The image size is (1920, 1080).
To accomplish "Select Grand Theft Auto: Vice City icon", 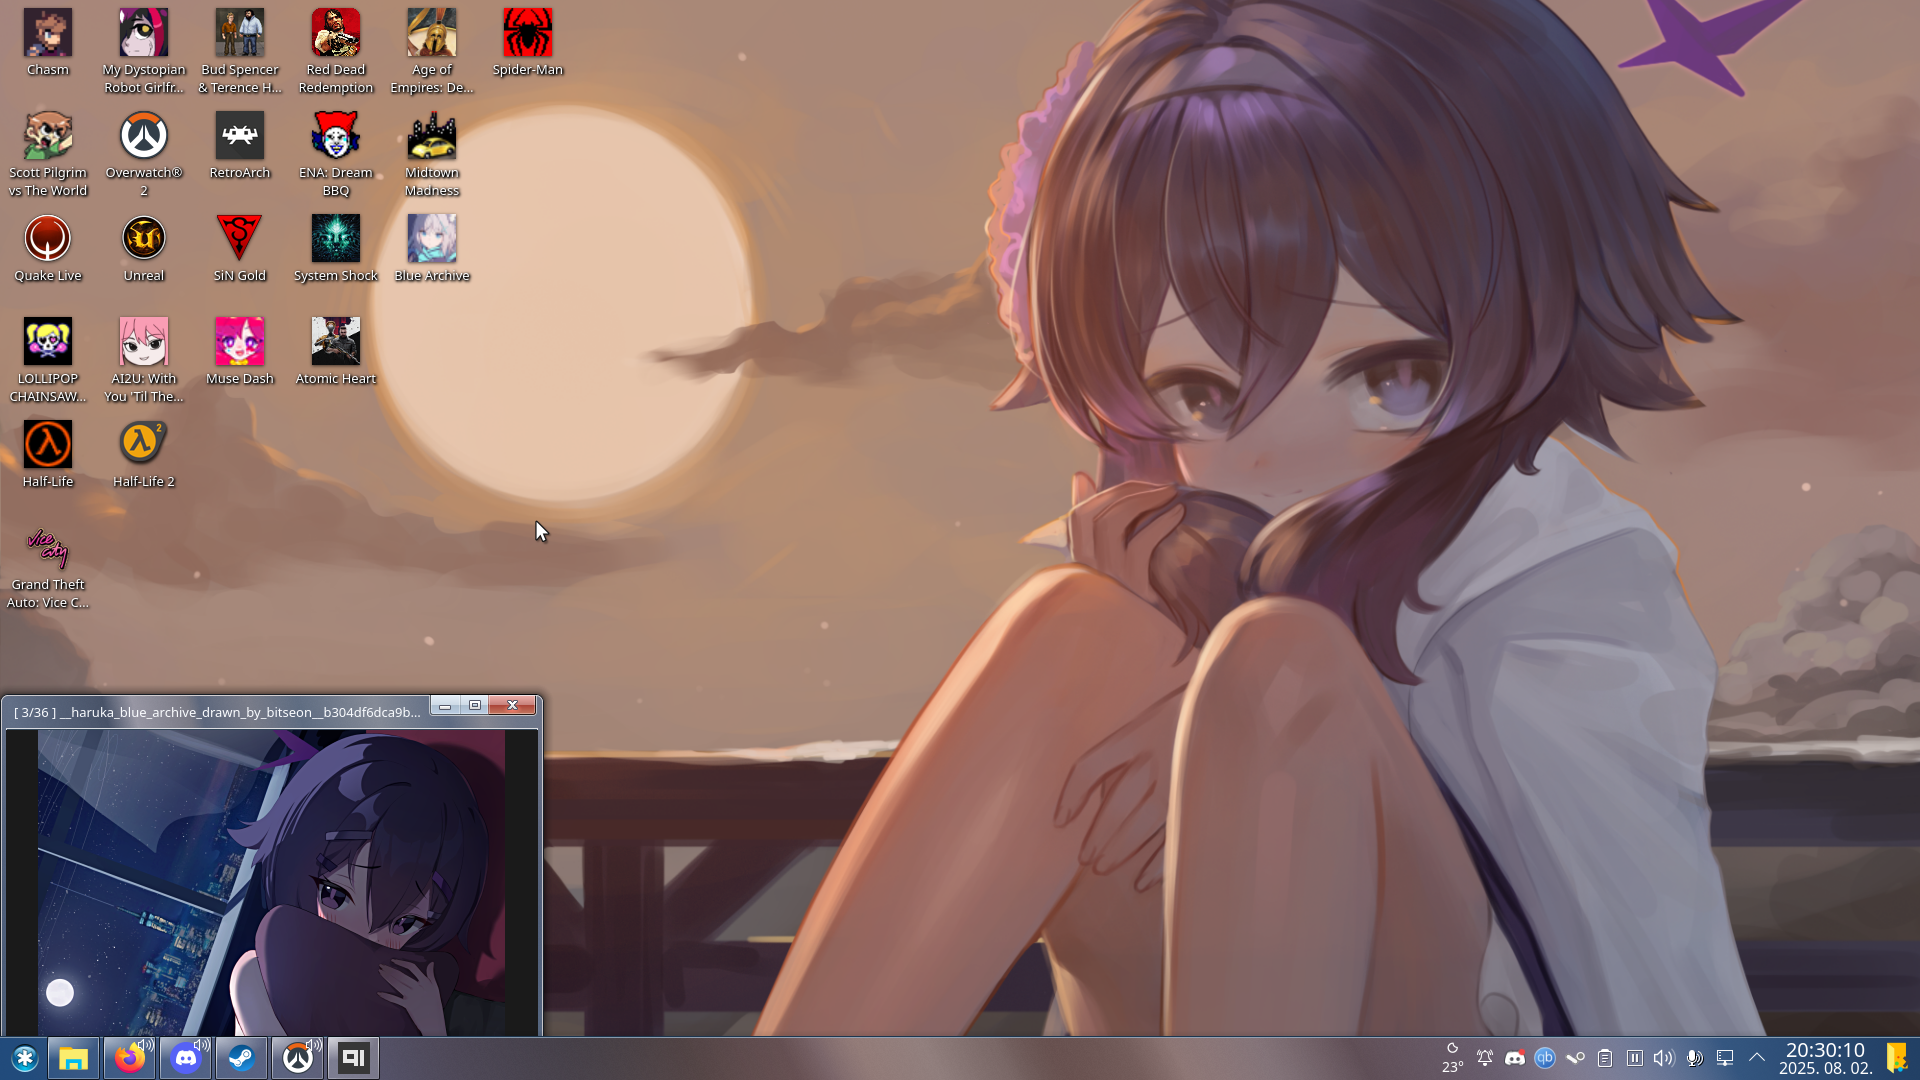I will point(48,567).
